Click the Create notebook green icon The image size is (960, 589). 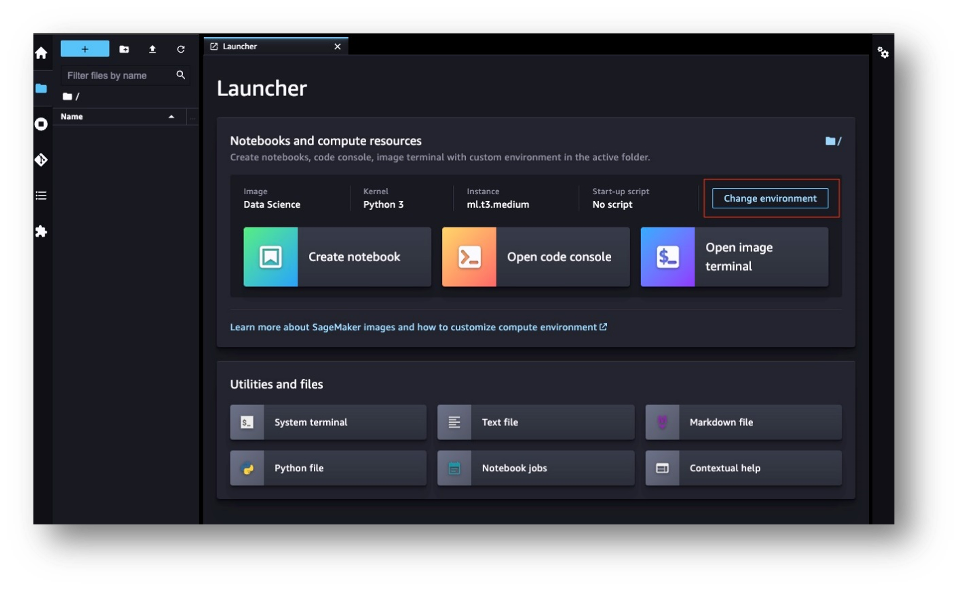pos(271,257)
